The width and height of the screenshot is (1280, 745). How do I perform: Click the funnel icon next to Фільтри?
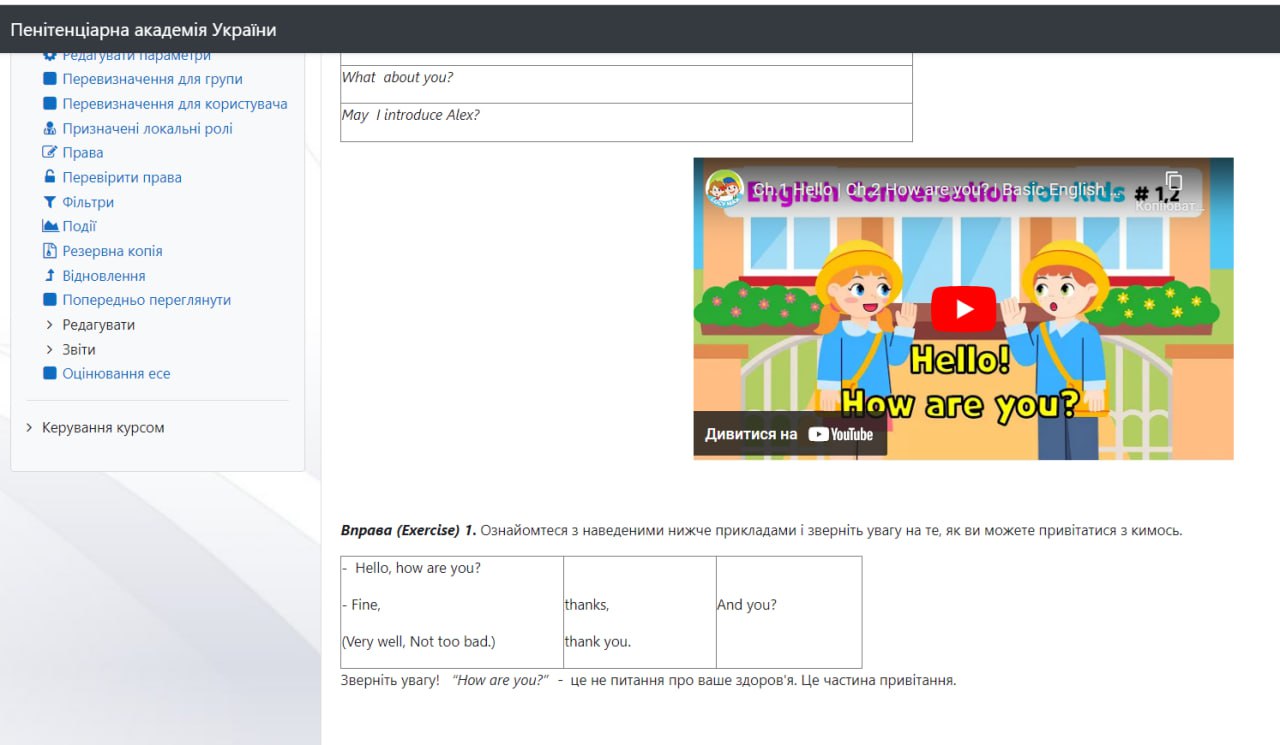50,202
